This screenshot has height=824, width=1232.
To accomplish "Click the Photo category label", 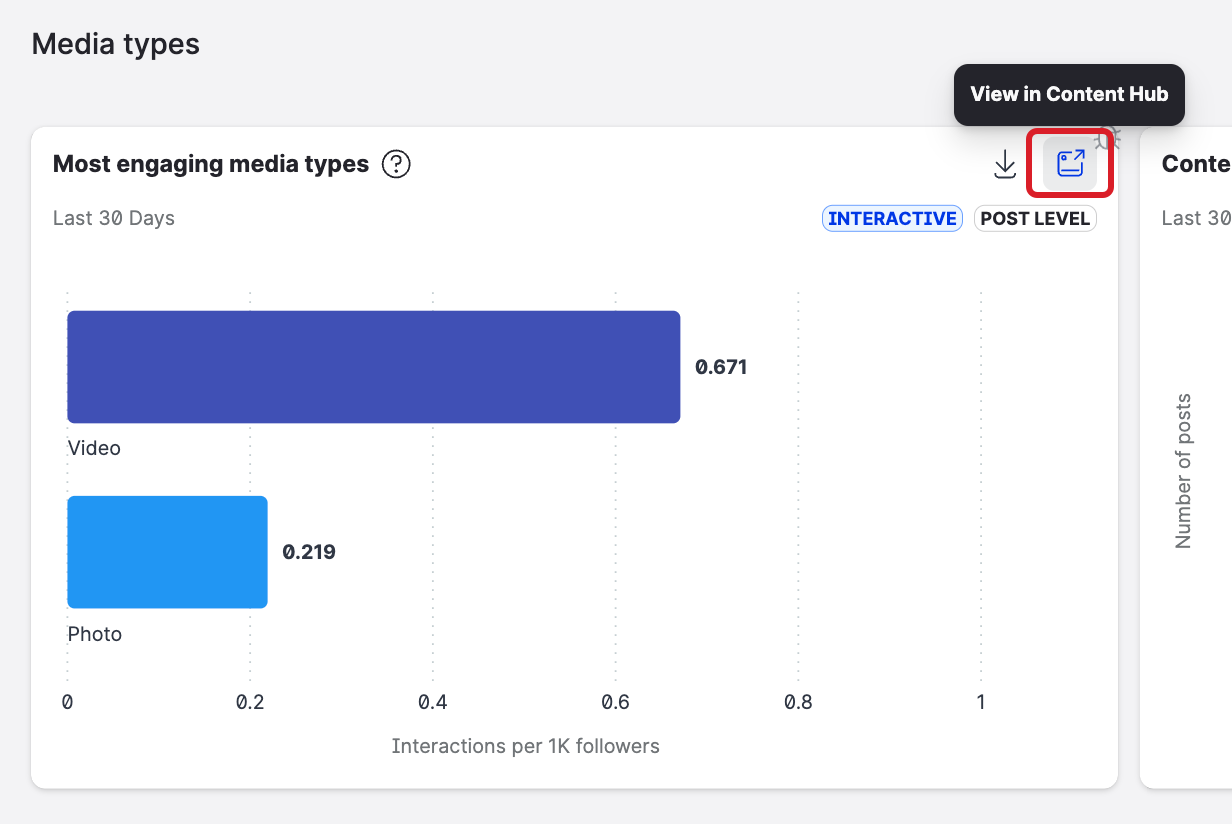I will pos(94,634).
